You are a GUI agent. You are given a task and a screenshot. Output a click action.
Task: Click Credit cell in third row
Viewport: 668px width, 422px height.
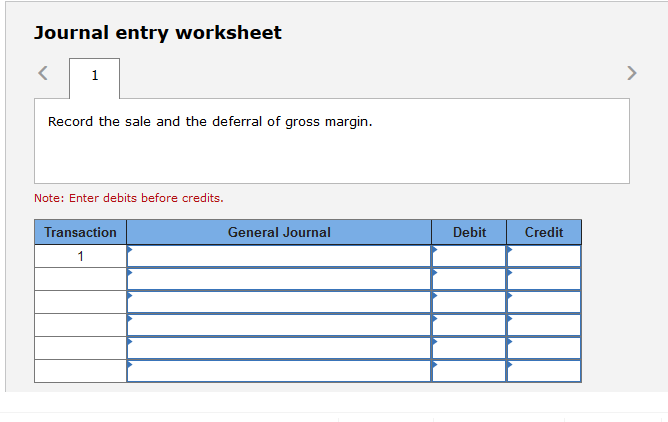[544, 302]
